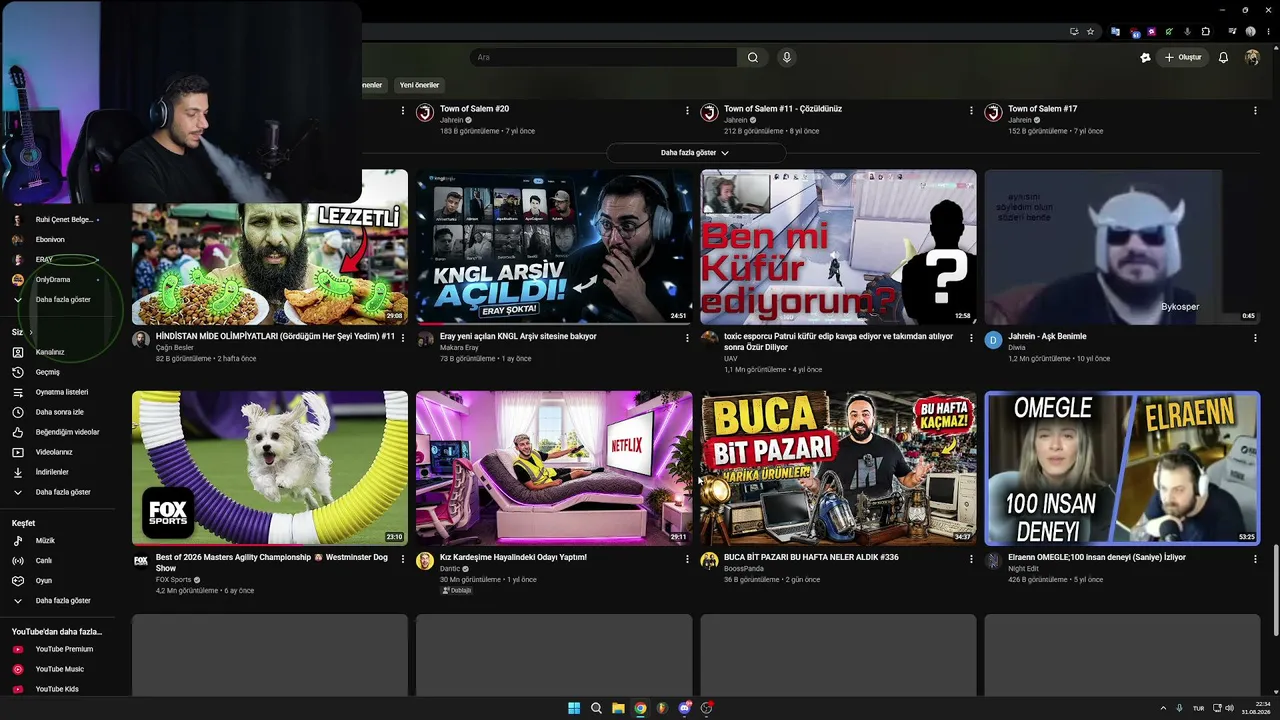Click the YouTube search magnifier button
This screenshot has height=720, width=1280.
coord(753,58)
